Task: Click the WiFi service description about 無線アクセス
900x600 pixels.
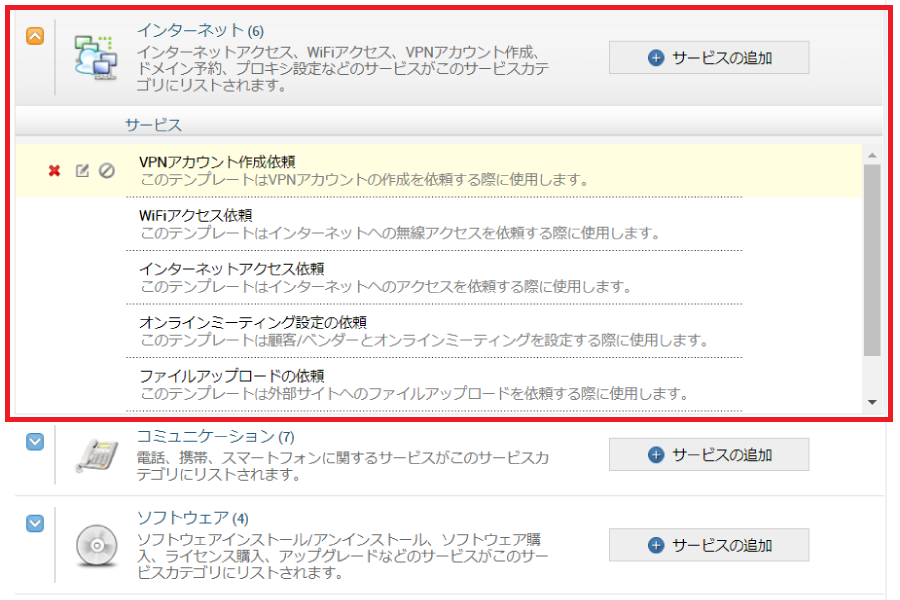Action: pos(400,233)
